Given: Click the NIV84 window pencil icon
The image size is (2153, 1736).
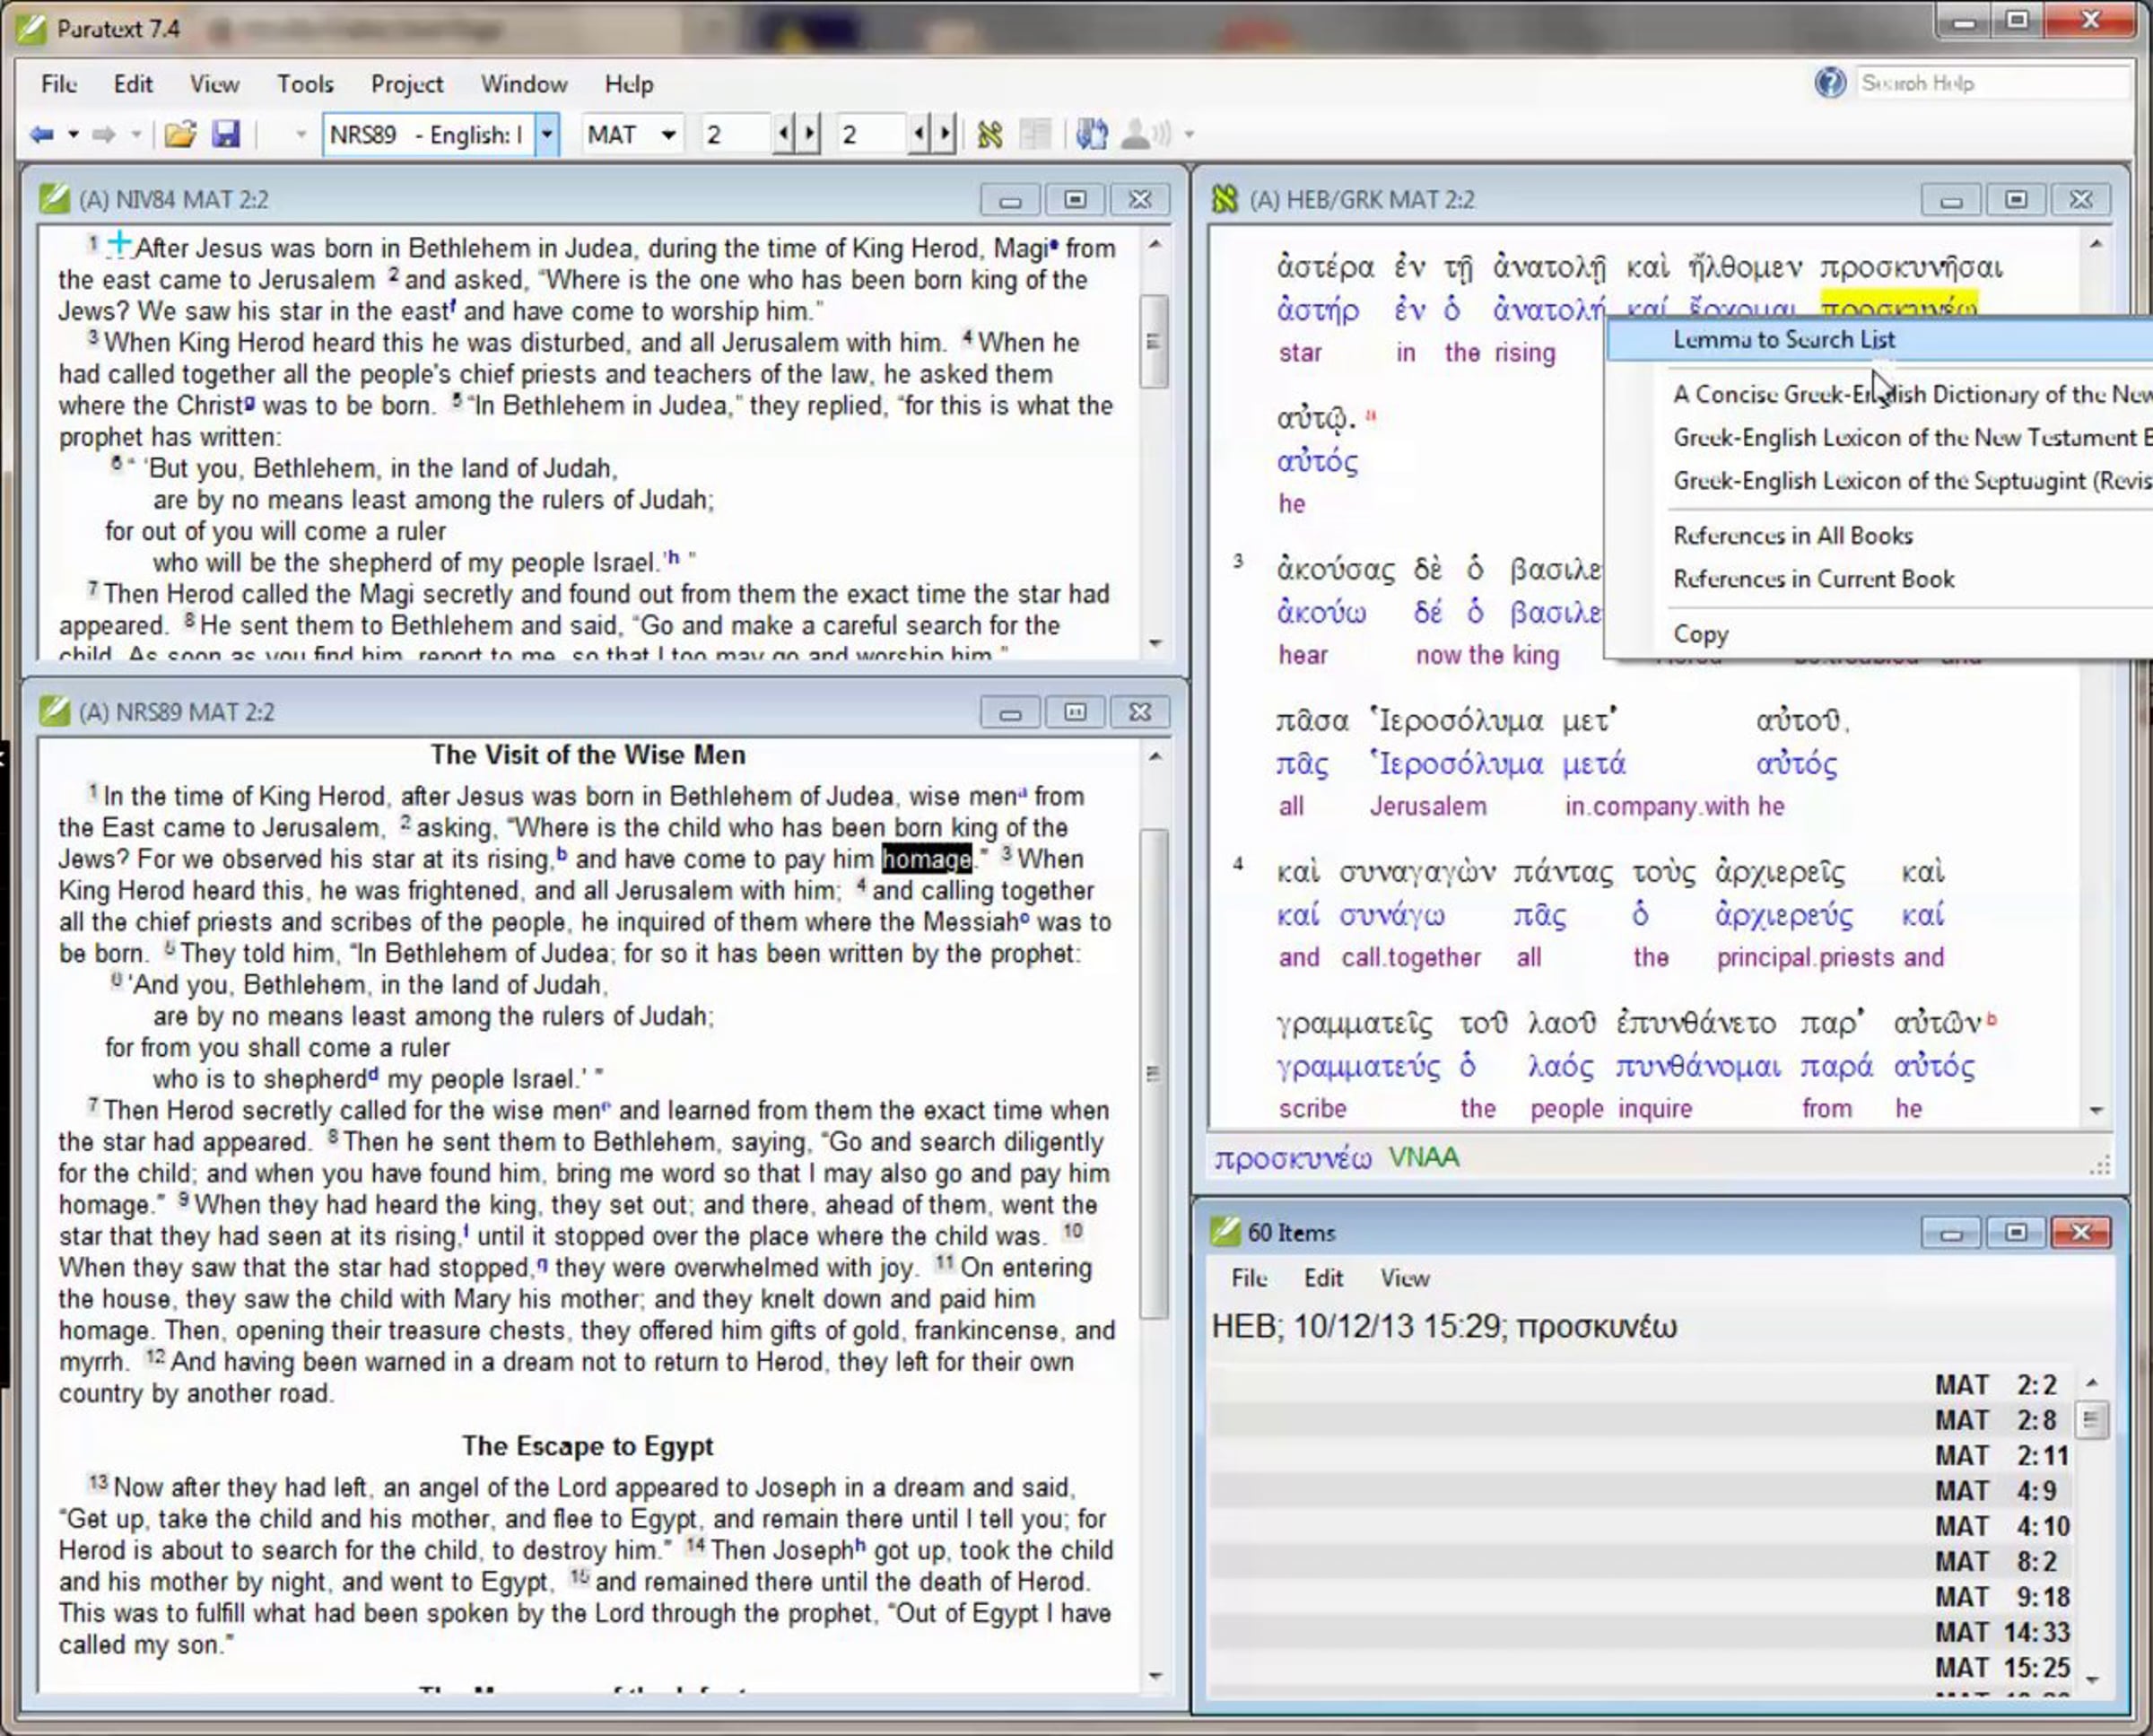Looking at the screenshot, I should point(54,199).
